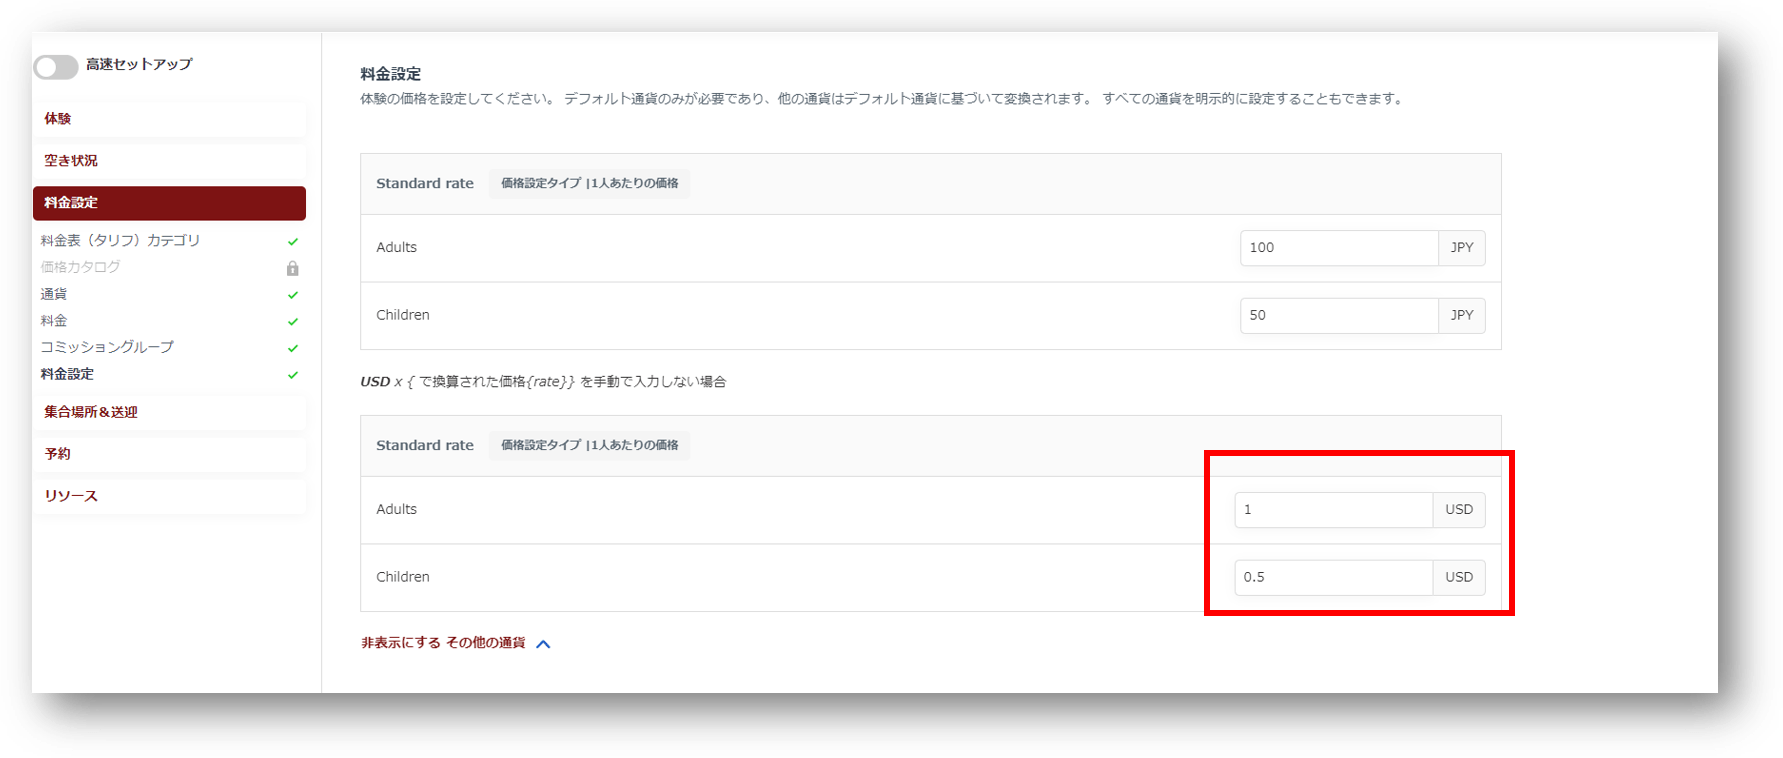Screen dimensions: 1783x758
Task: Click the Adults USD price field
Action: (1333, 510)
